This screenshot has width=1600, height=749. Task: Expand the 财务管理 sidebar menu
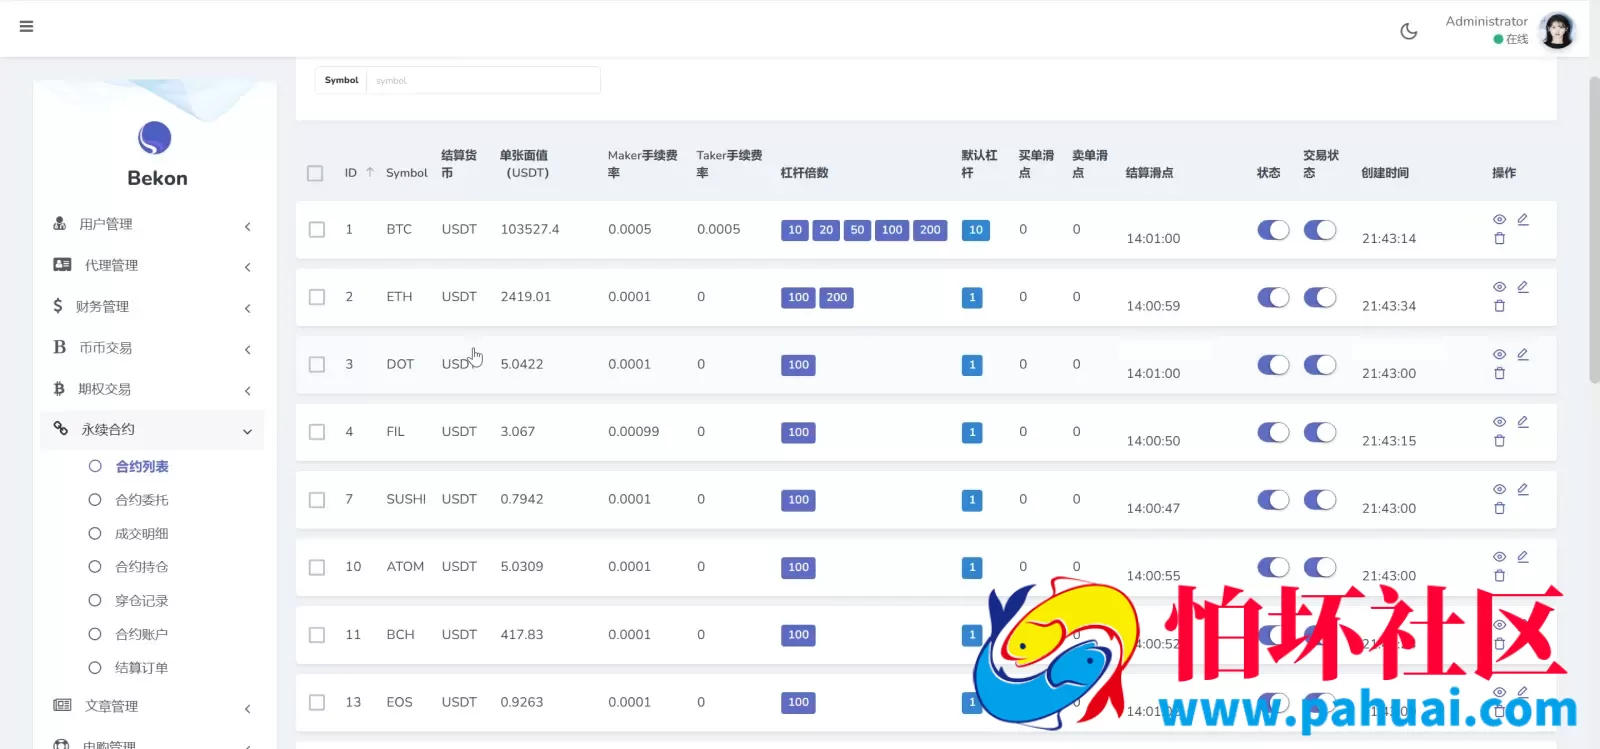tap(152, 306)
